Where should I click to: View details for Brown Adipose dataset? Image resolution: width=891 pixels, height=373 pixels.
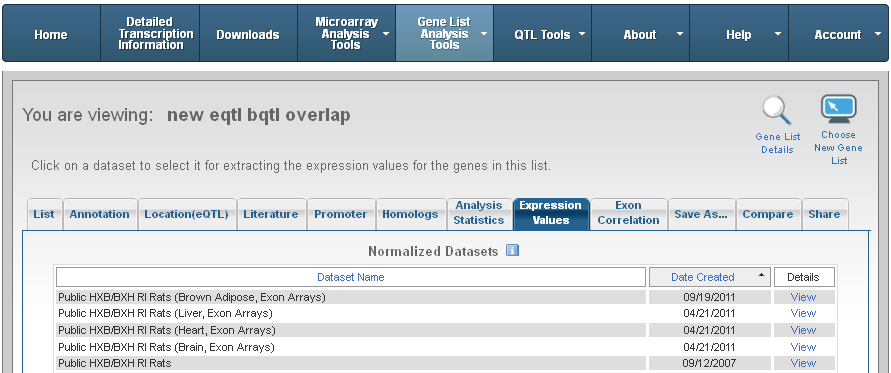click(x=803, y=297)
